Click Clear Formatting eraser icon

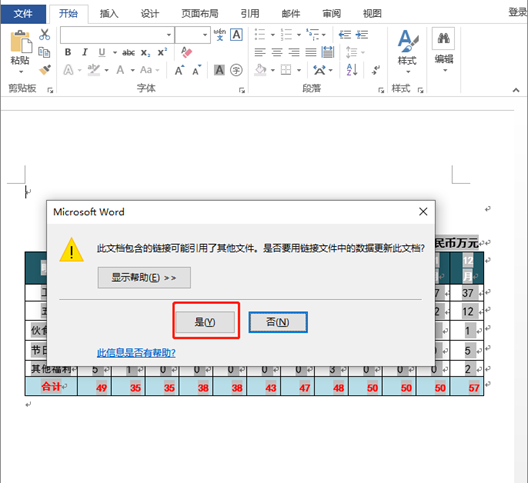coord(186,52)
